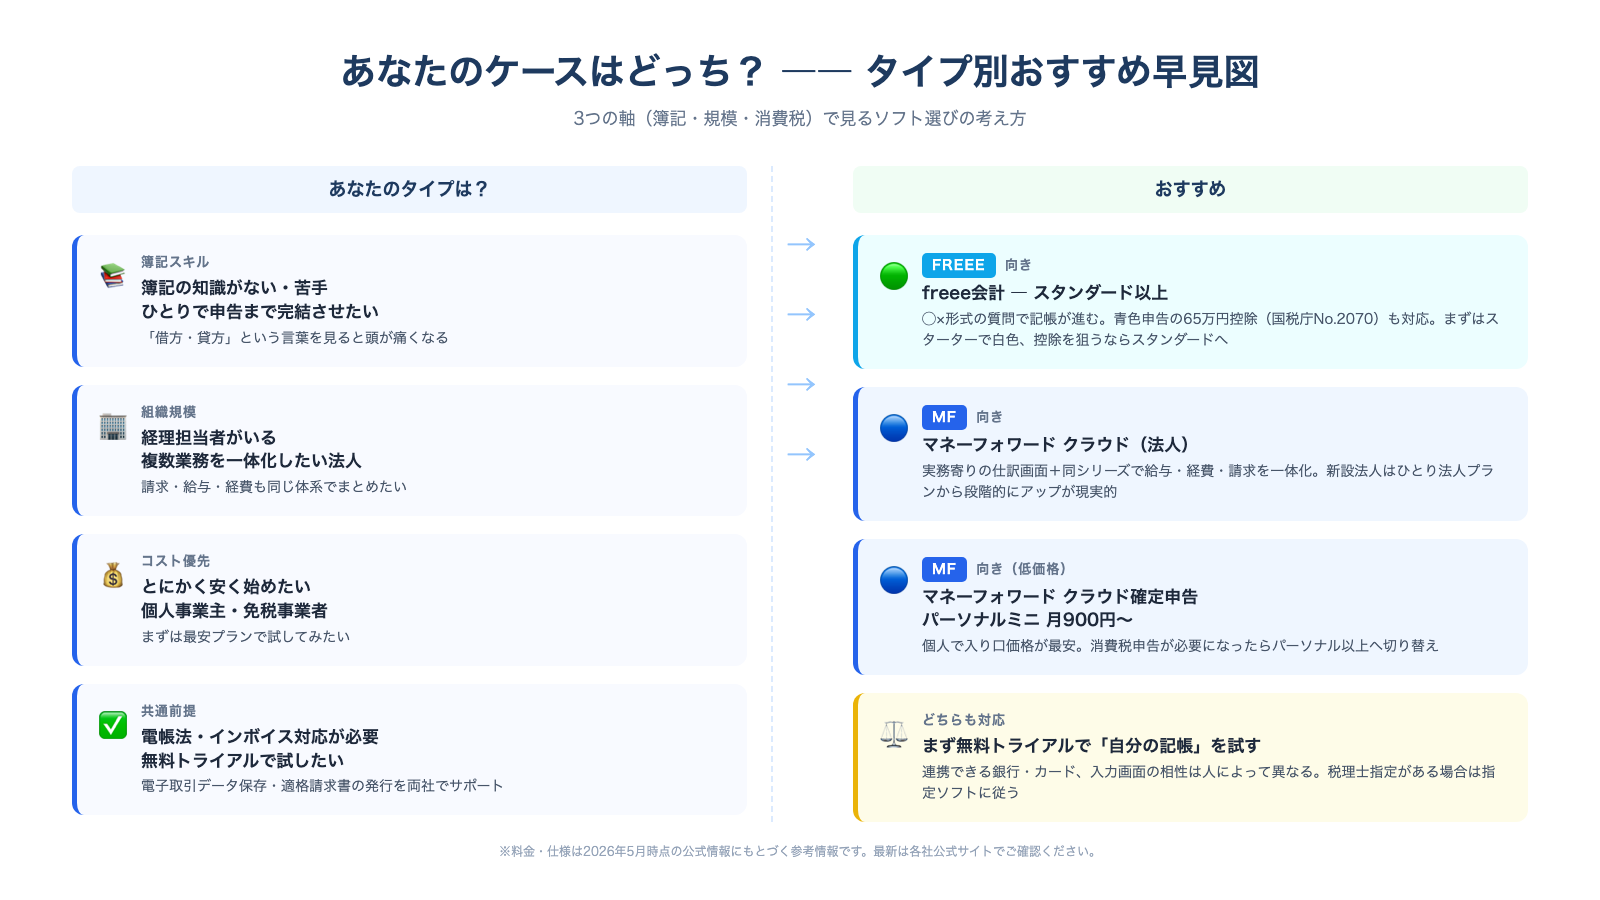Click heading マネーフォワード クラウド（法人）
1600x900 pixels.
click(1055, 445)
